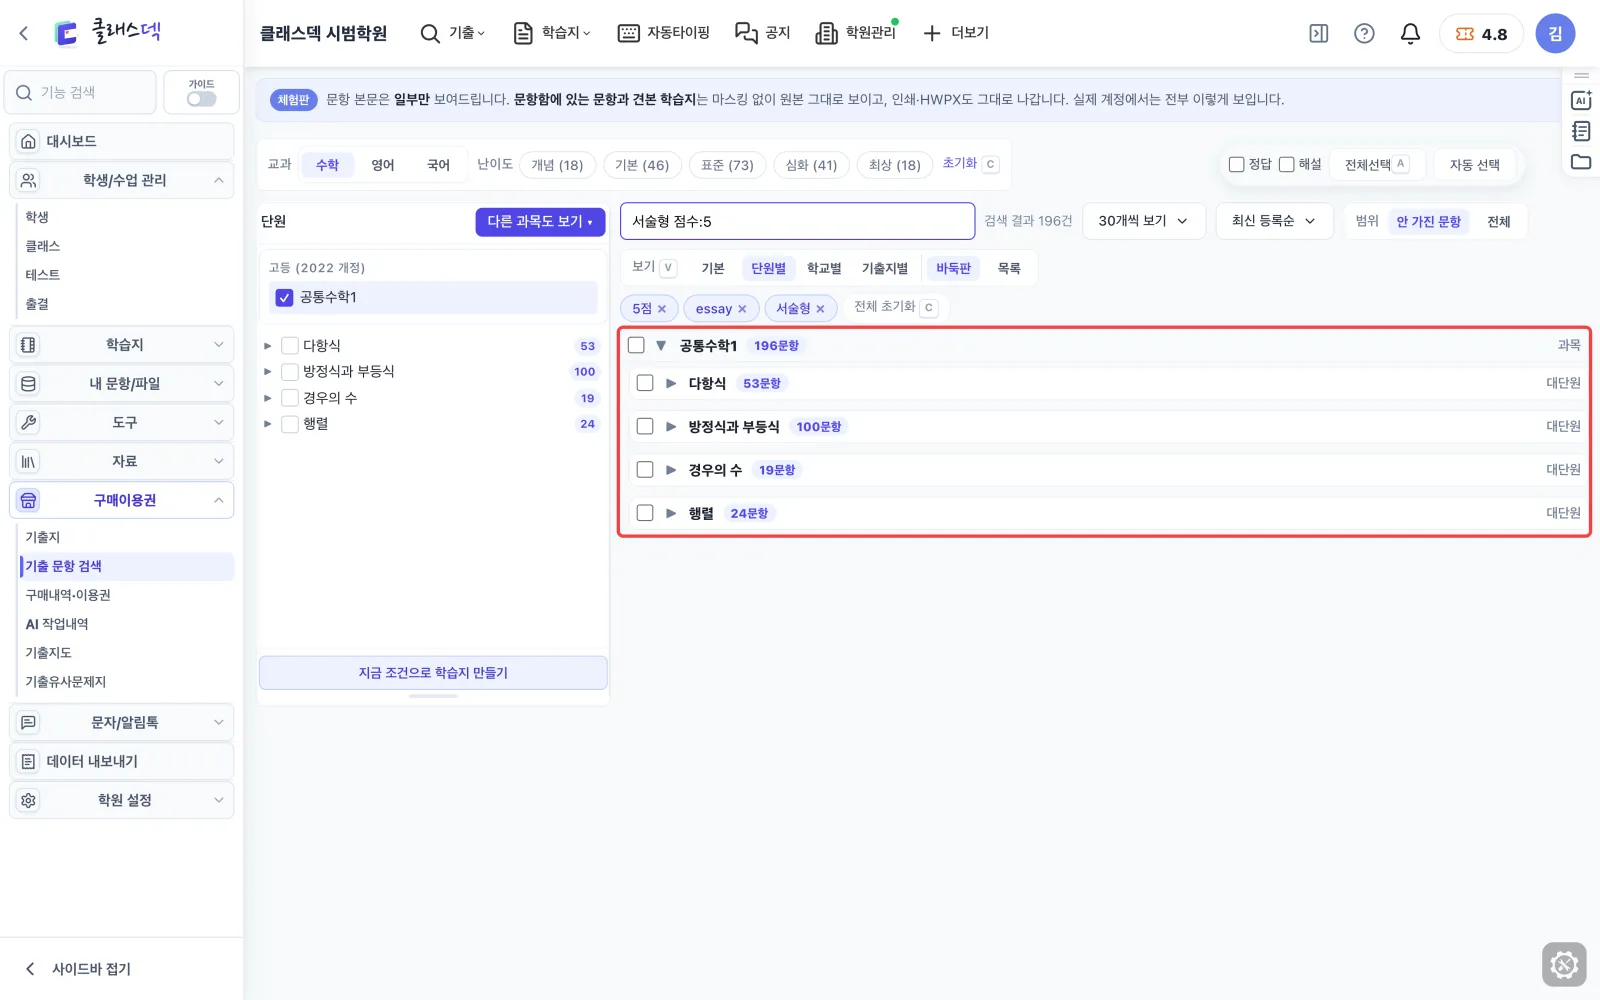Expand 경우의 수 in left unit tree
1600x1000 pixels.
tap(267, 398)
